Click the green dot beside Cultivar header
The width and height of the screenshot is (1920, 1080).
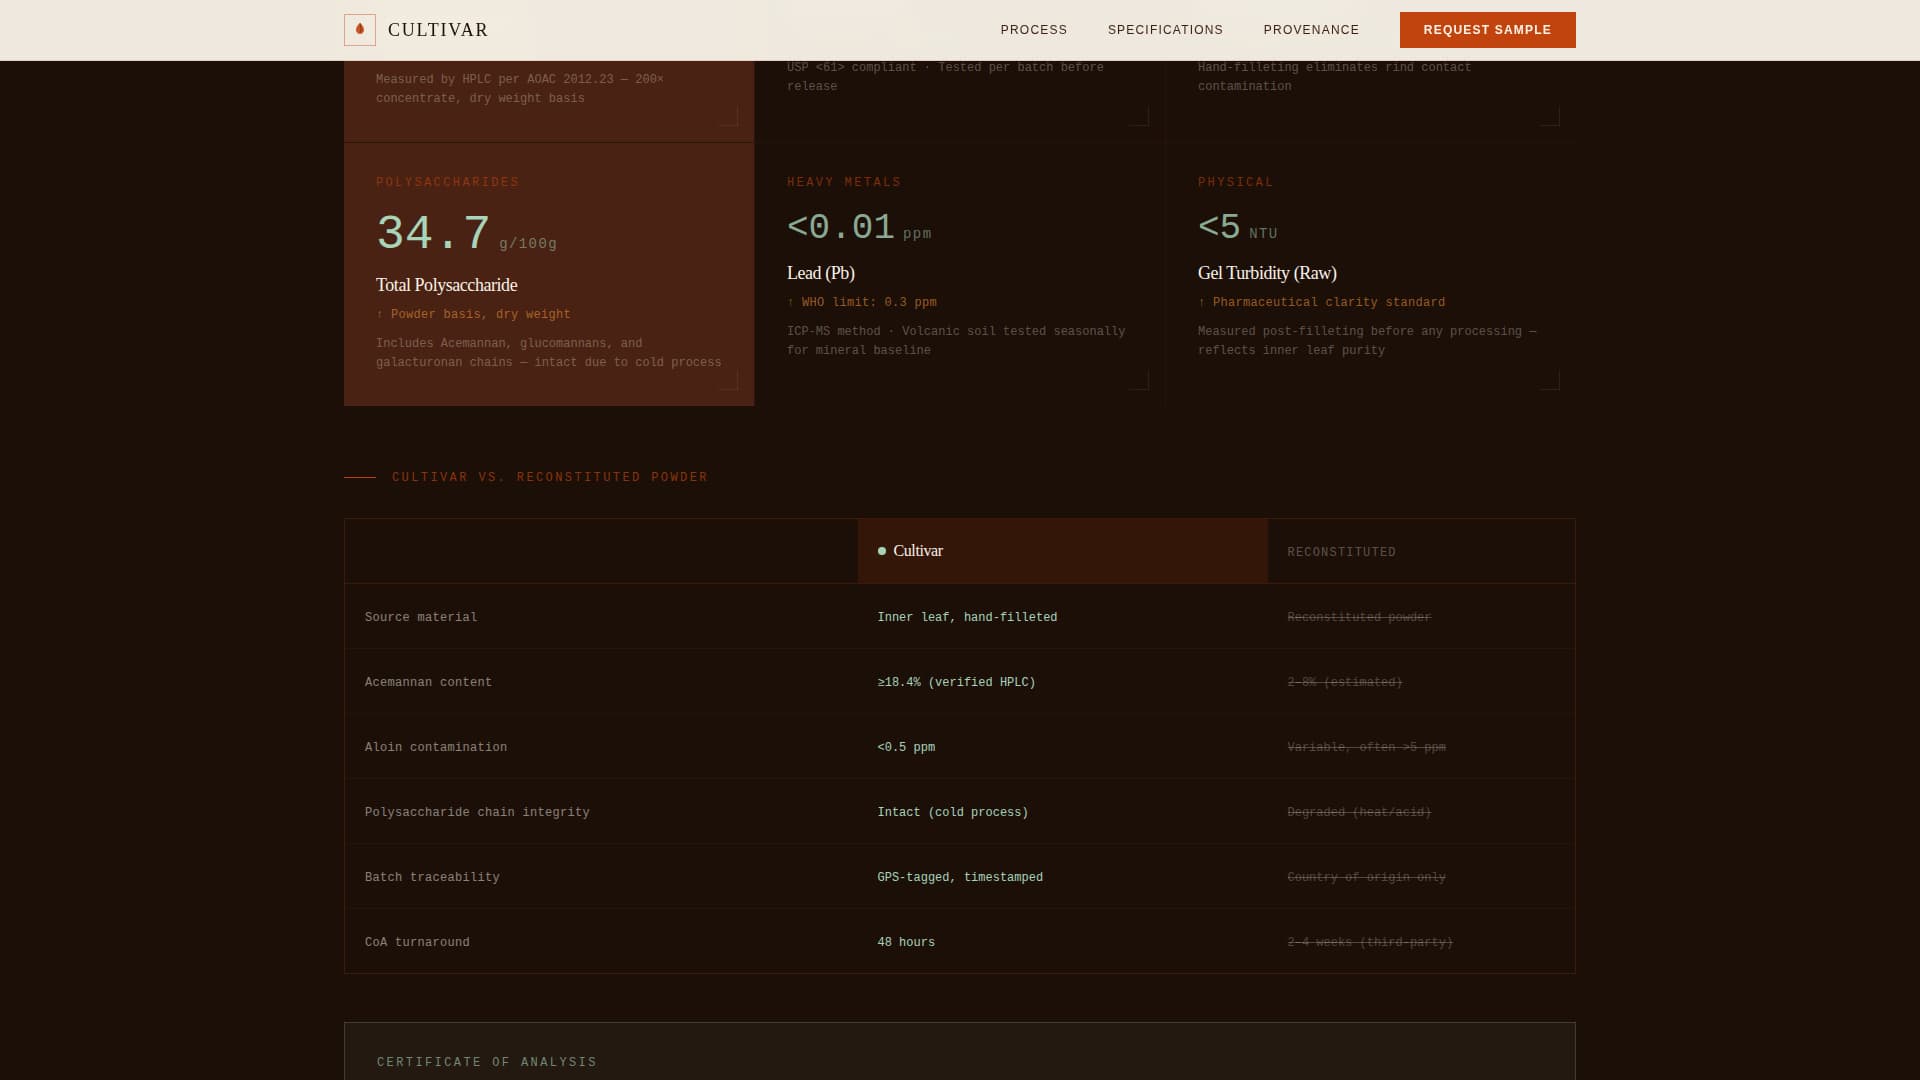[x=882, y=551]
